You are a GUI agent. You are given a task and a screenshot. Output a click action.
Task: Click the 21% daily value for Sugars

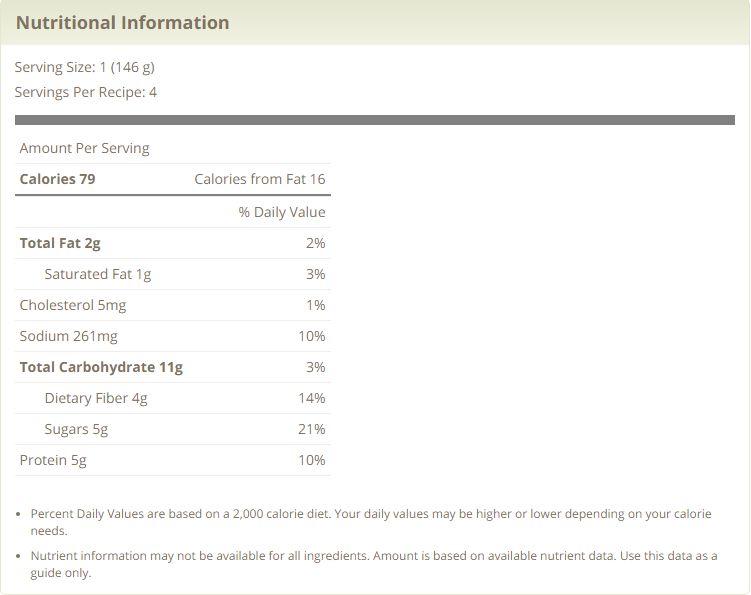[x=311, y=429]
